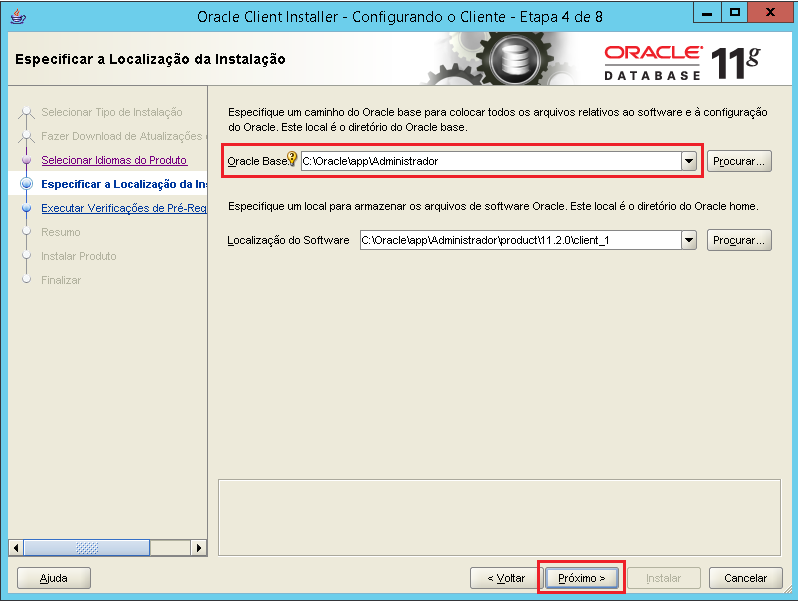798x601 pixels.
Task: Click the sidebar scrollbar right arrow
Action: pyautogui.click(x=199, y=548)
